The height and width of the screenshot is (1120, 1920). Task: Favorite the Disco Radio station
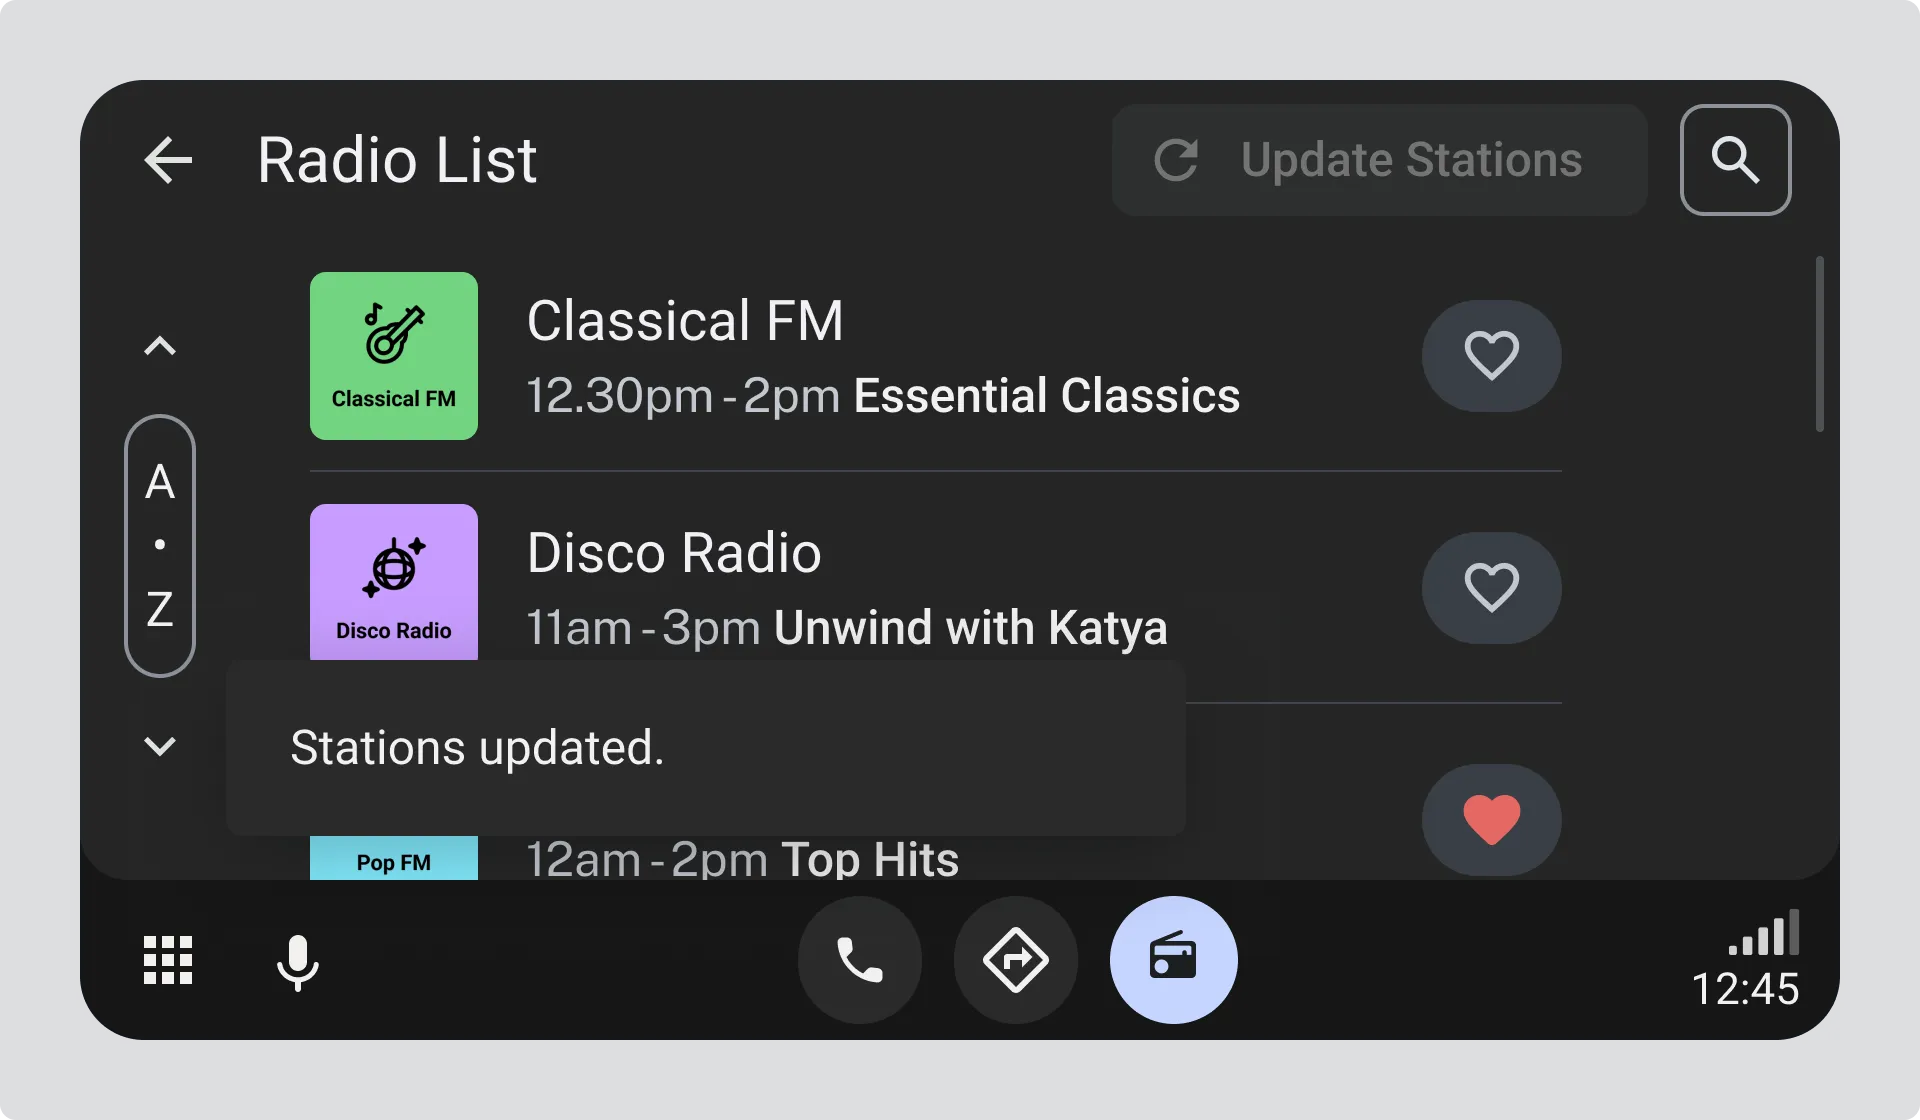(1491, 588)
